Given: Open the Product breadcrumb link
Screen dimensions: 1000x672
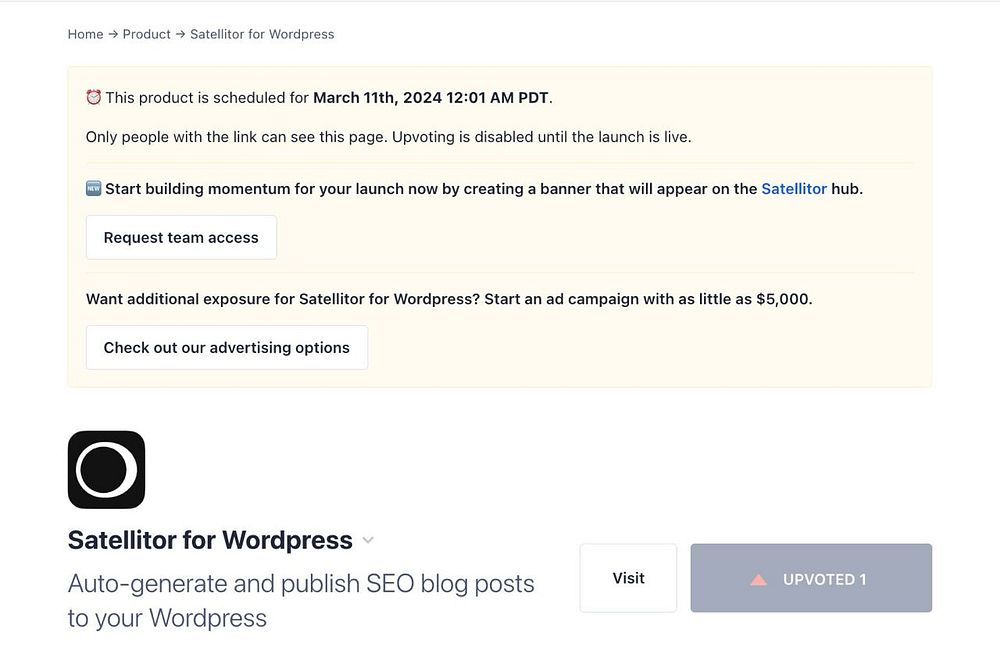Looking at the screenshot, I should 147,34.
